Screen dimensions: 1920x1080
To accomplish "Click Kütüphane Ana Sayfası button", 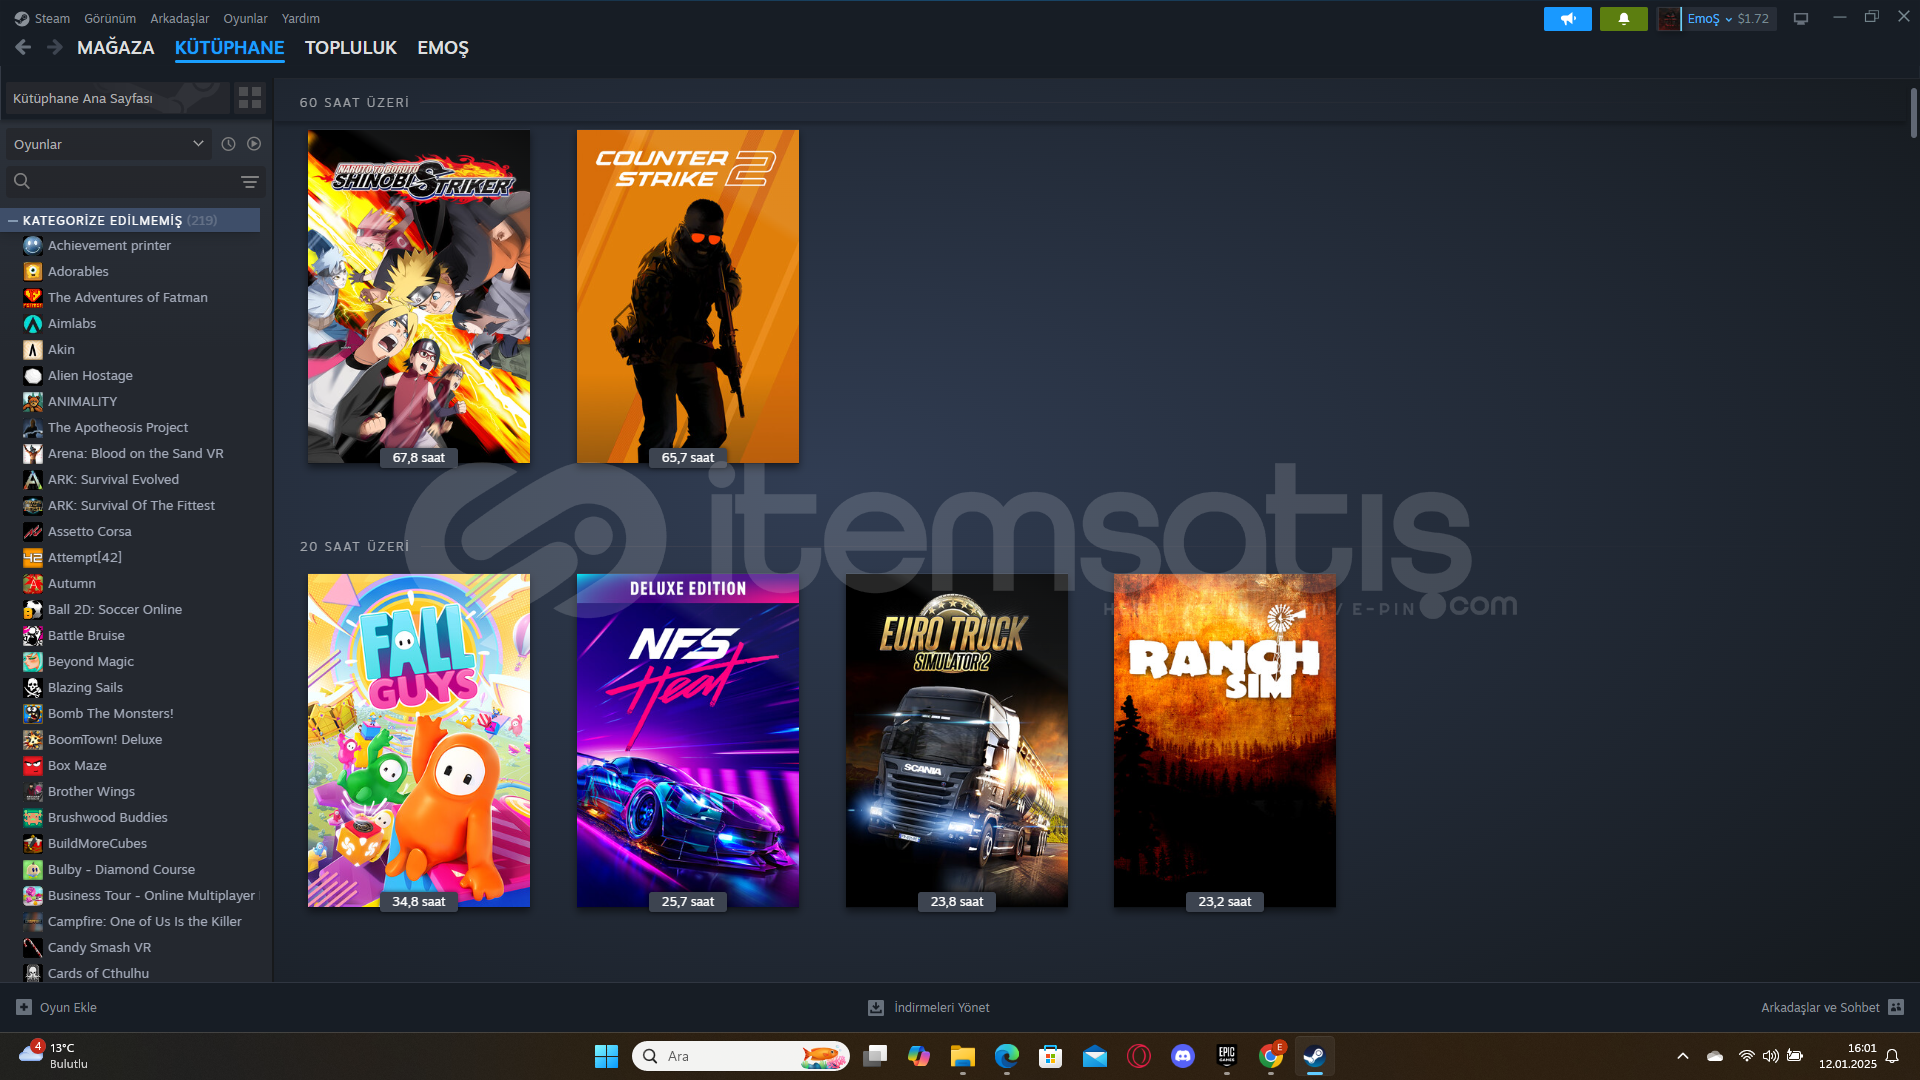I will pos(117,98).
